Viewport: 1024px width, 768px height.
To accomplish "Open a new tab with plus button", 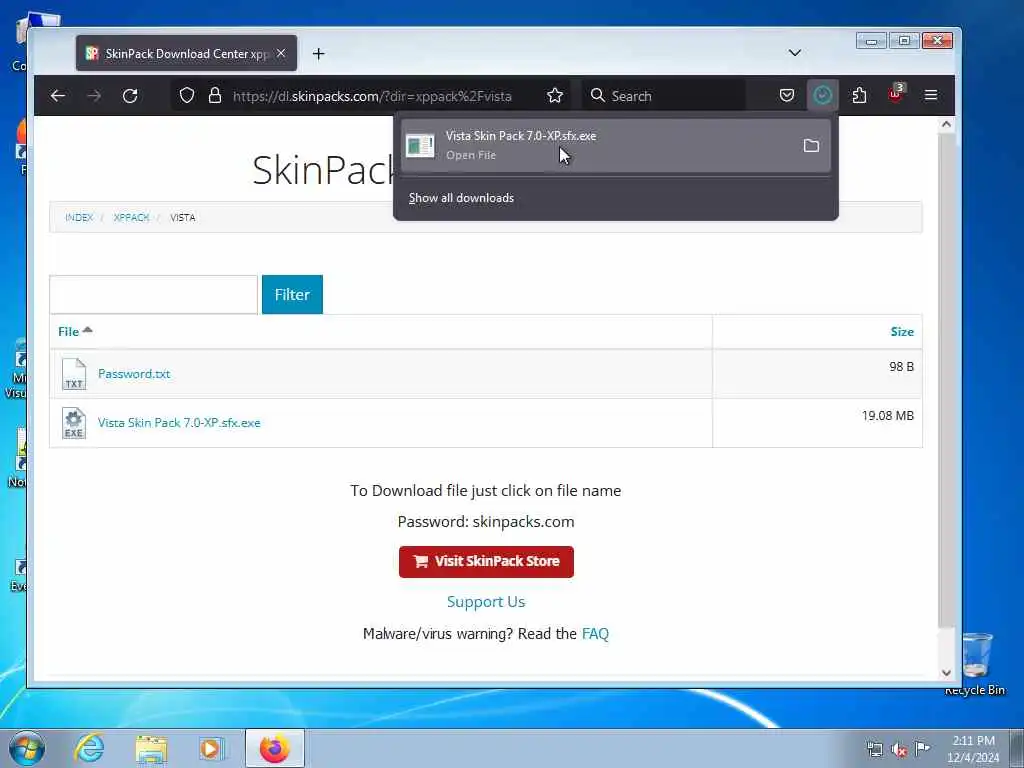I will click(x=319, y=54).
